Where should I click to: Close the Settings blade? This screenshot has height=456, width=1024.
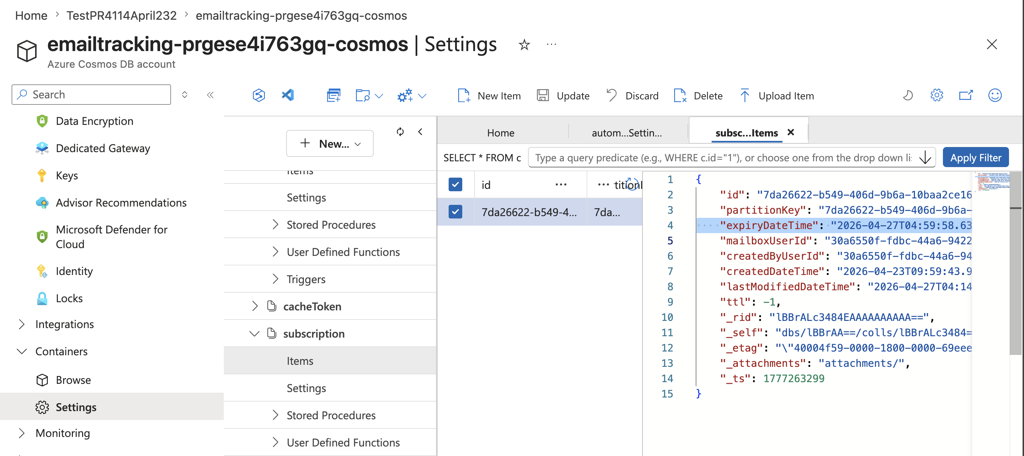(x=991, y=44)
